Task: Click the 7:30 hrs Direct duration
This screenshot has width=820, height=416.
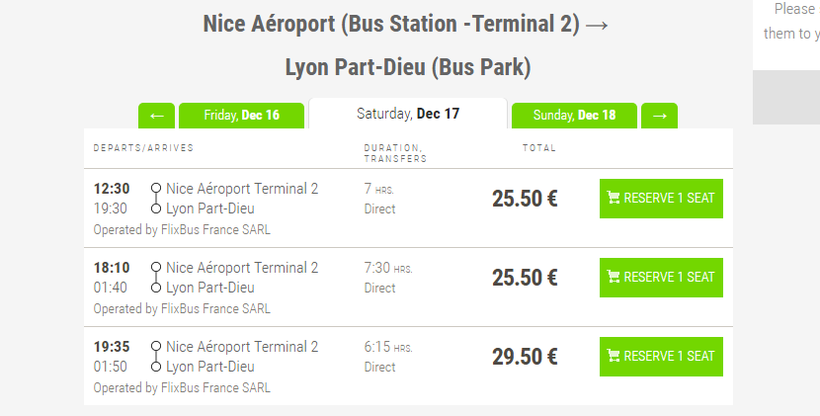Action: pos(388,277)
